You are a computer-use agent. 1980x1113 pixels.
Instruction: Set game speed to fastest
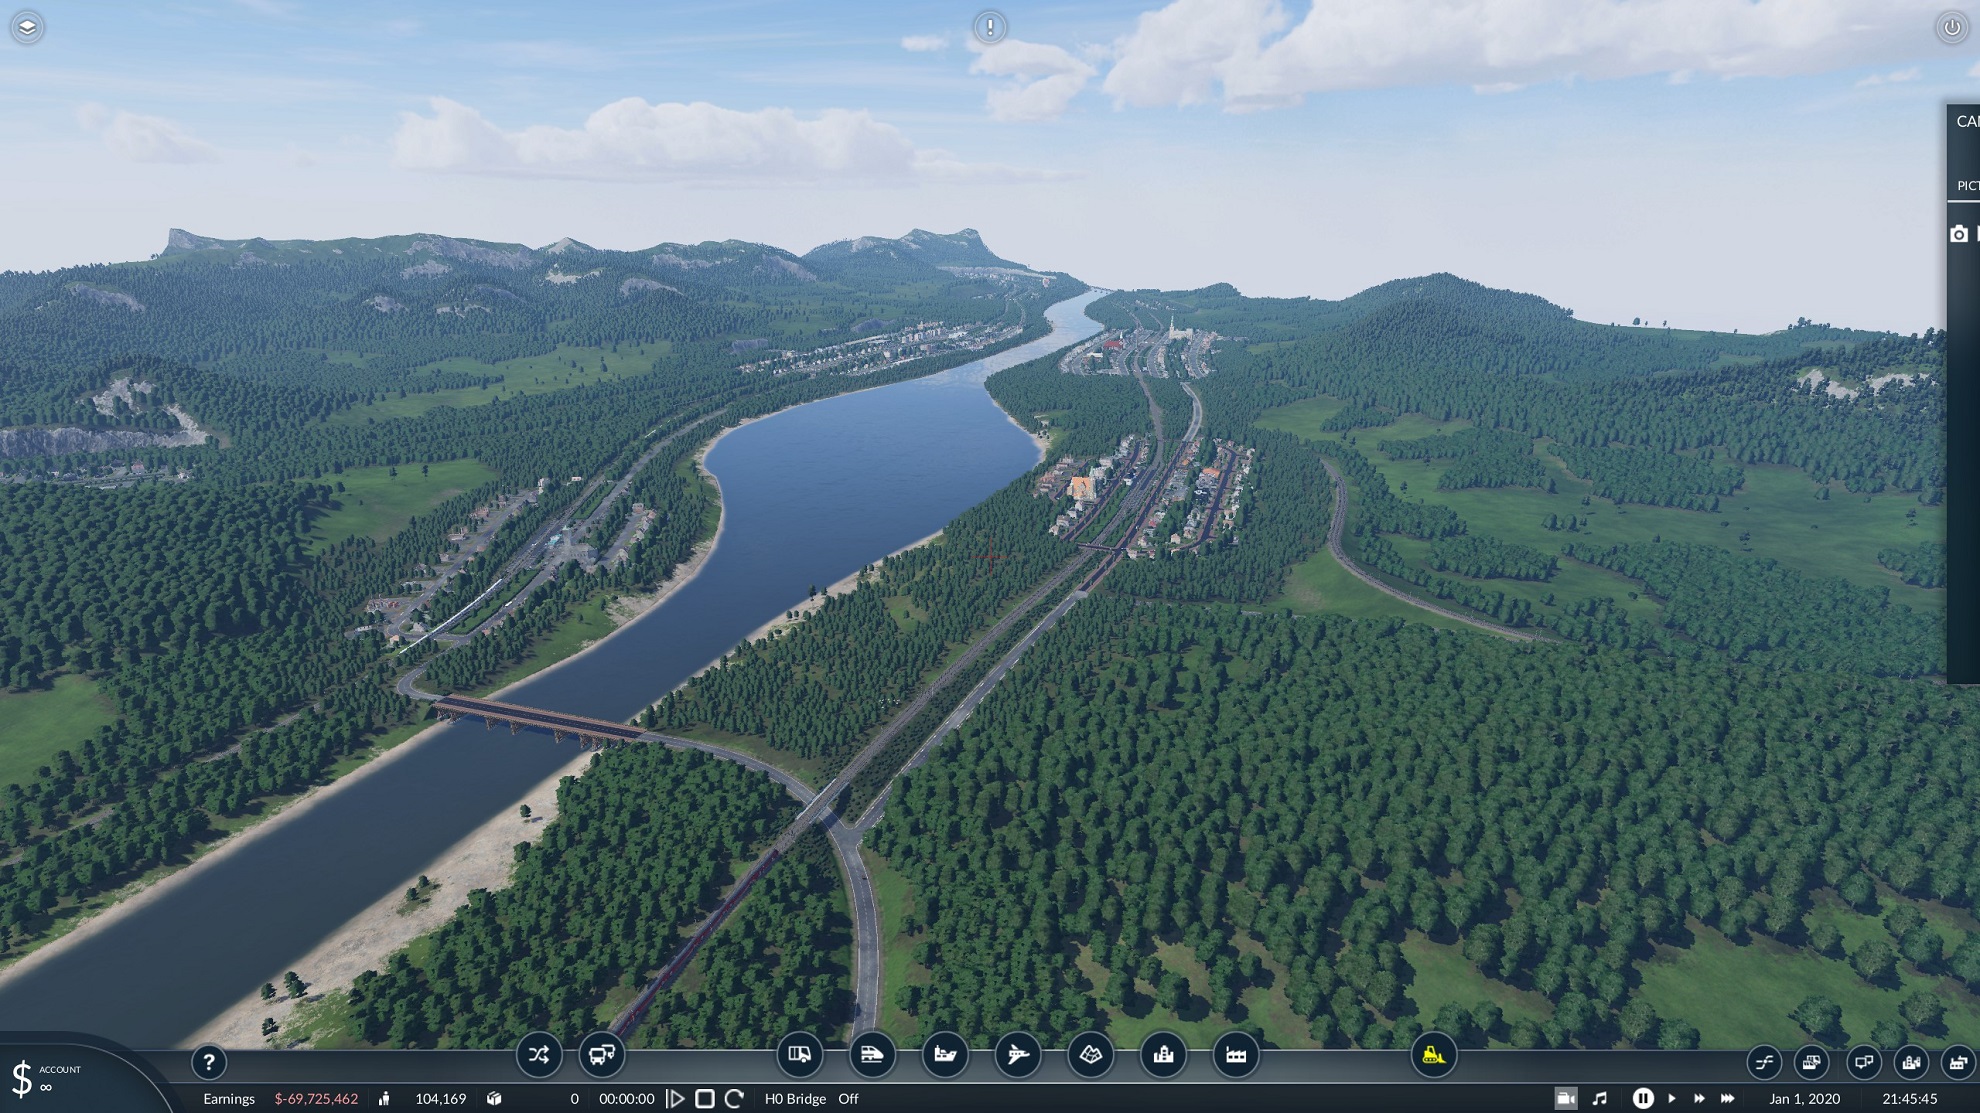[x=1727, y=1099]
